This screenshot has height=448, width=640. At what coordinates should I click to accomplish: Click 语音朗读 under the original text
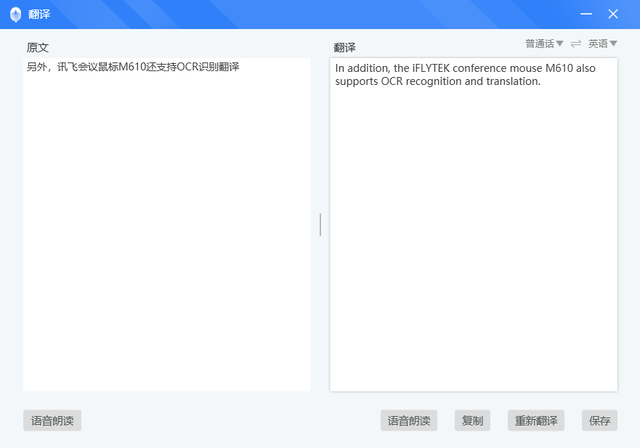(52, 420)
